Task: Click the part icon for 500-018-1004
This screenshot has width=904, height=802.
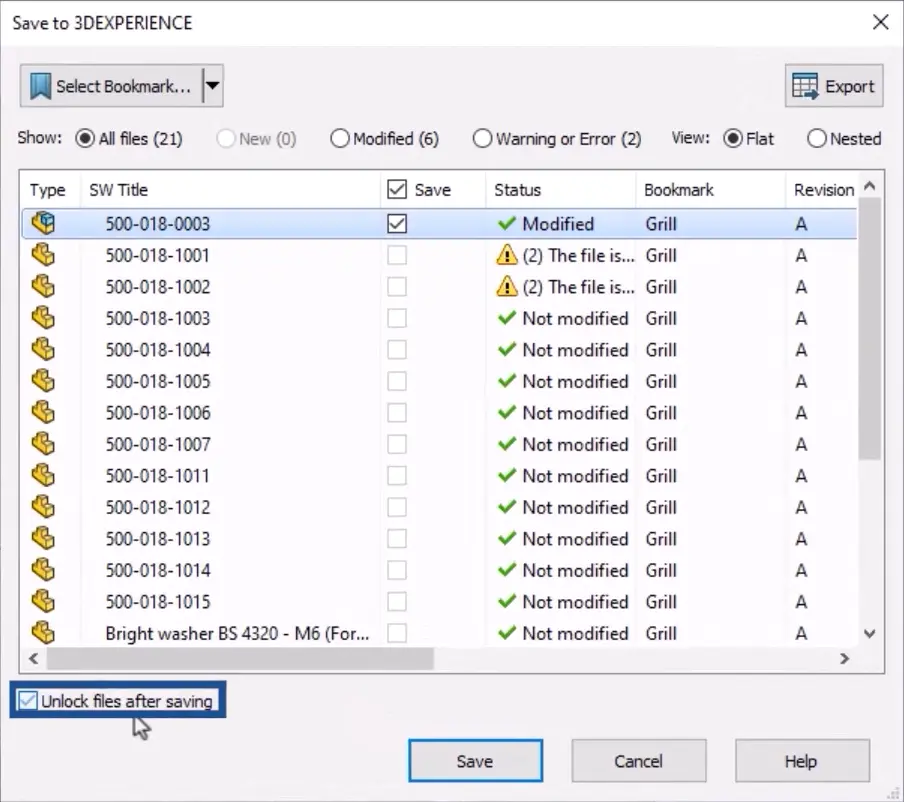Action: click(x=43, y=349)
